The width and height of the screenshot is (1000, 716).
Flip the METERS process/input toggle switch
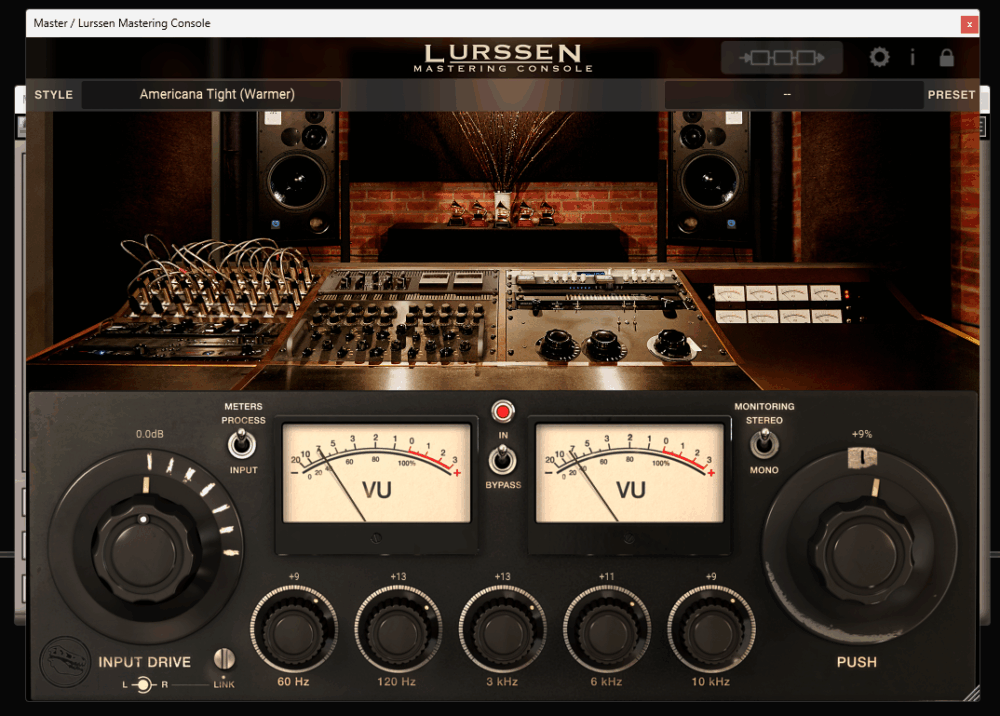242,444
